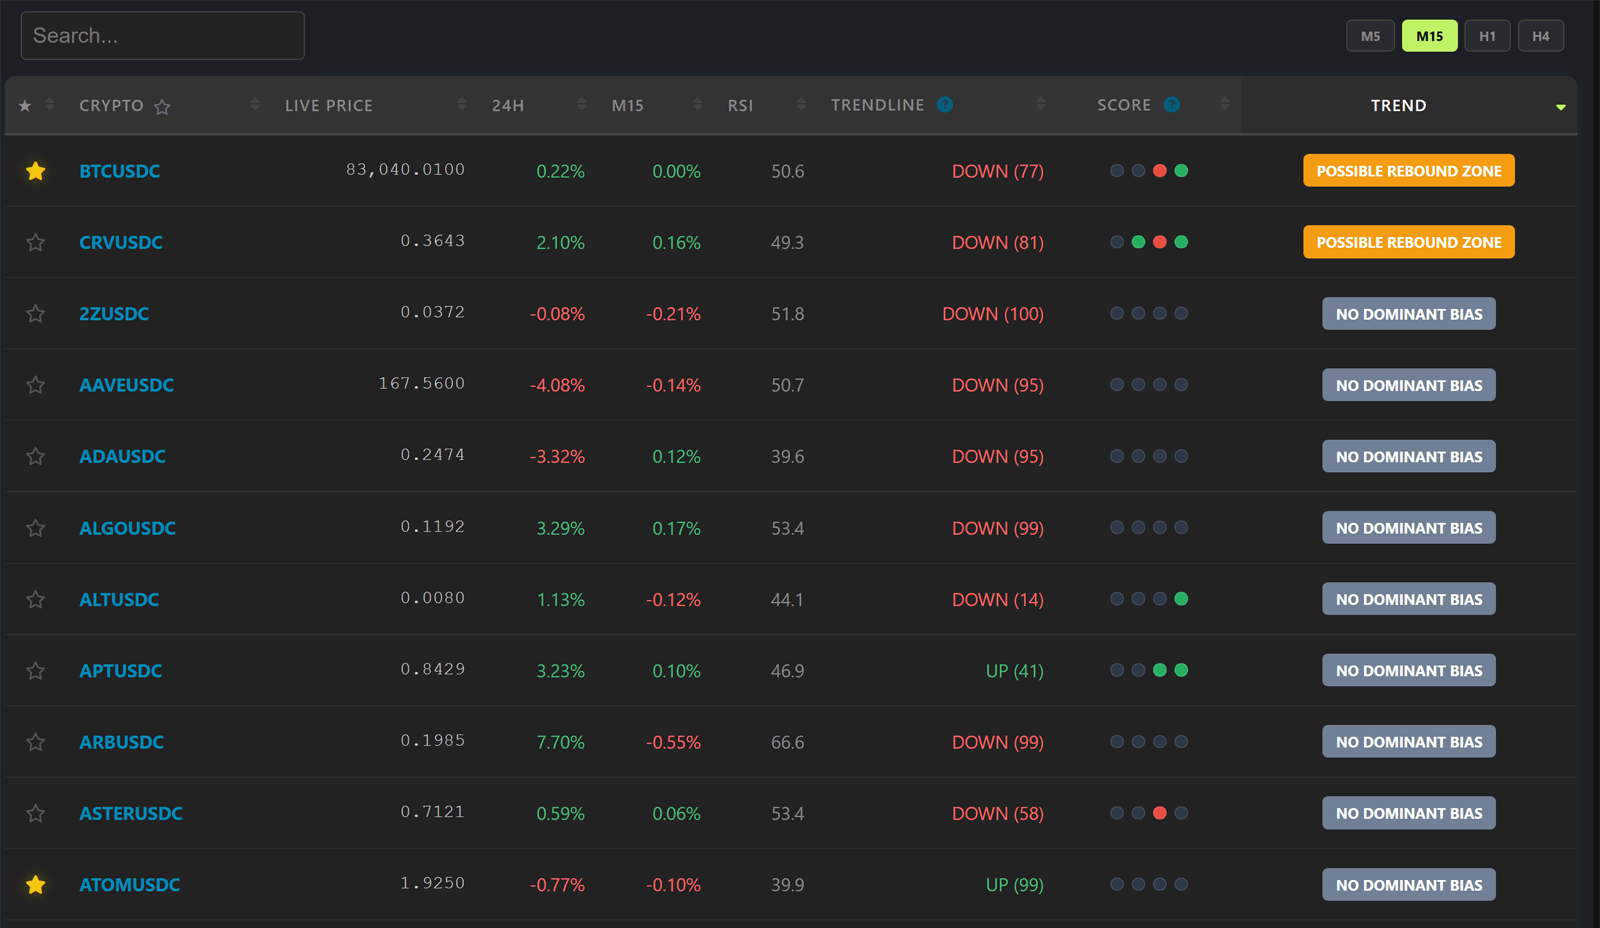Focus the Search input field
Viewport: 1600px width, 928px height.
click(x=163, y=36)
